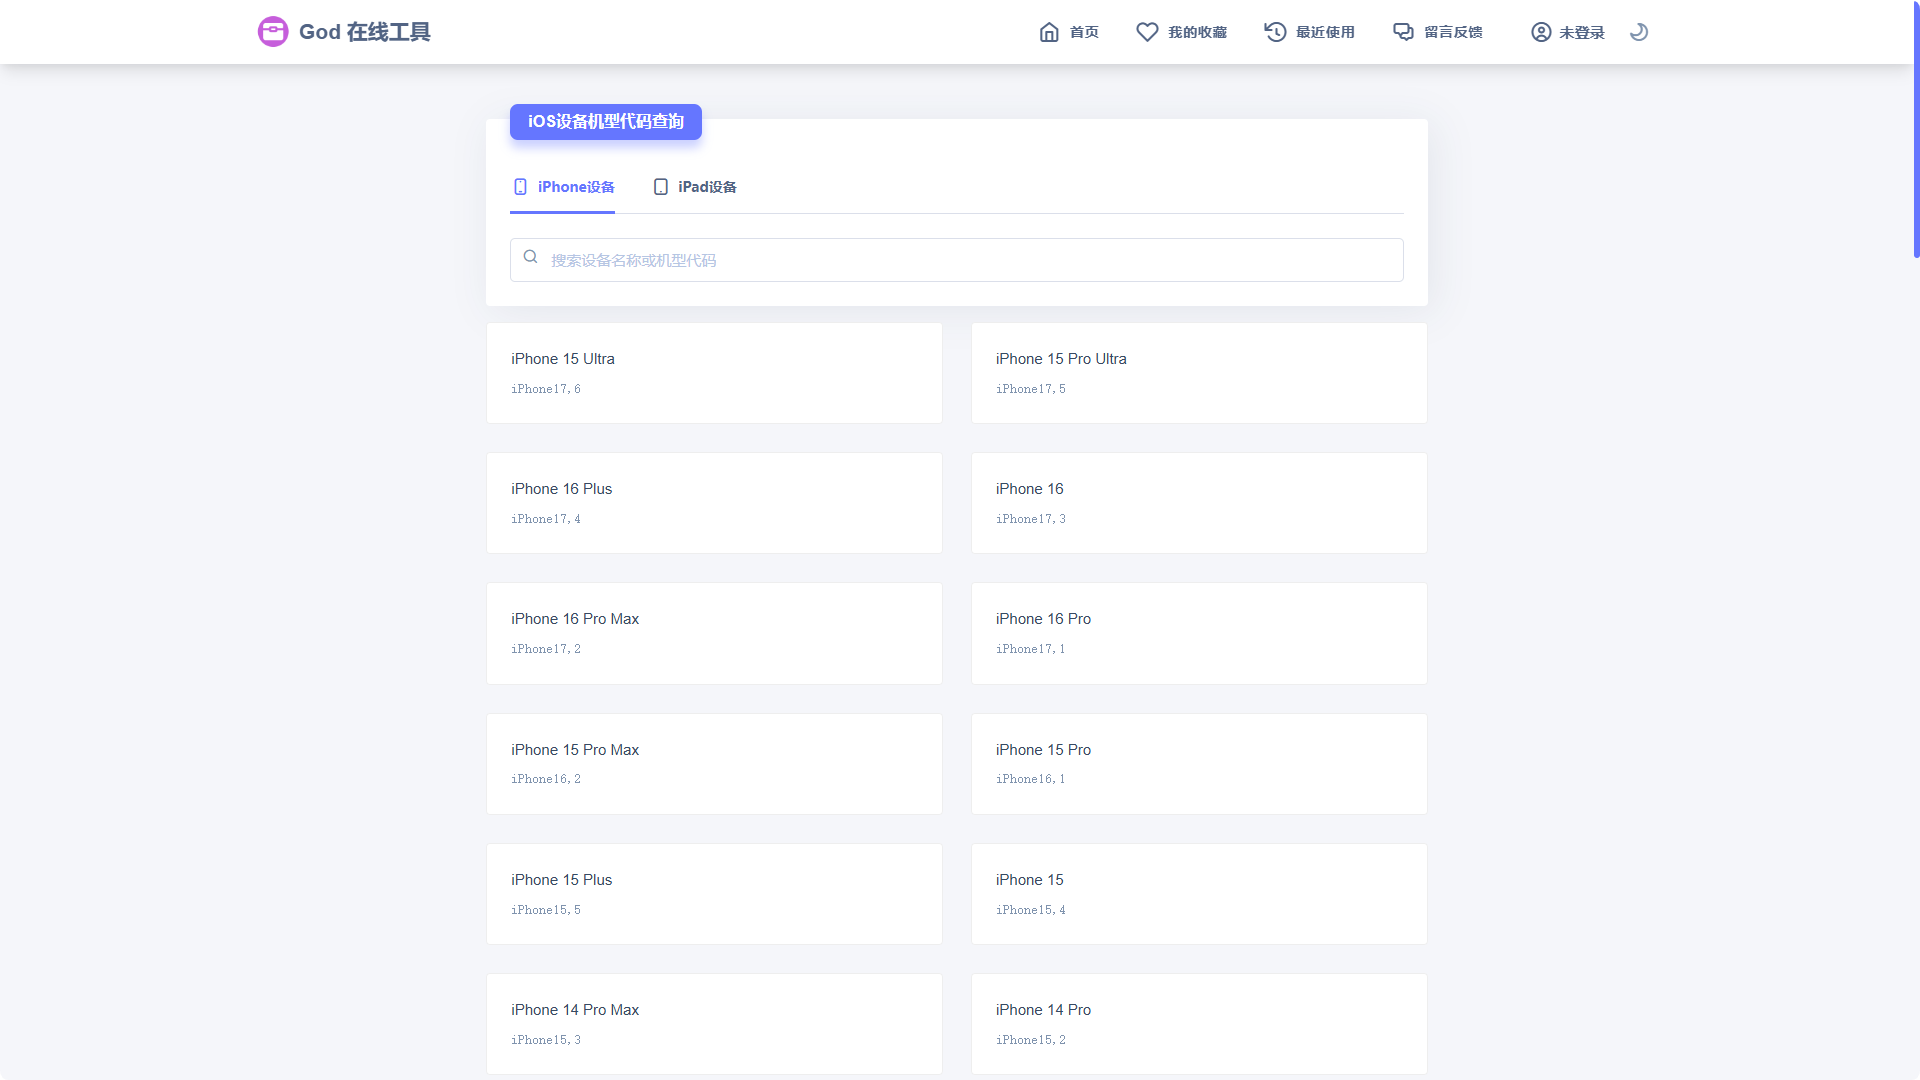Viewport: 1920px width, 1080px height.
Task: Toggle dark mode with the moon icon
Action: coord(1638,32)
